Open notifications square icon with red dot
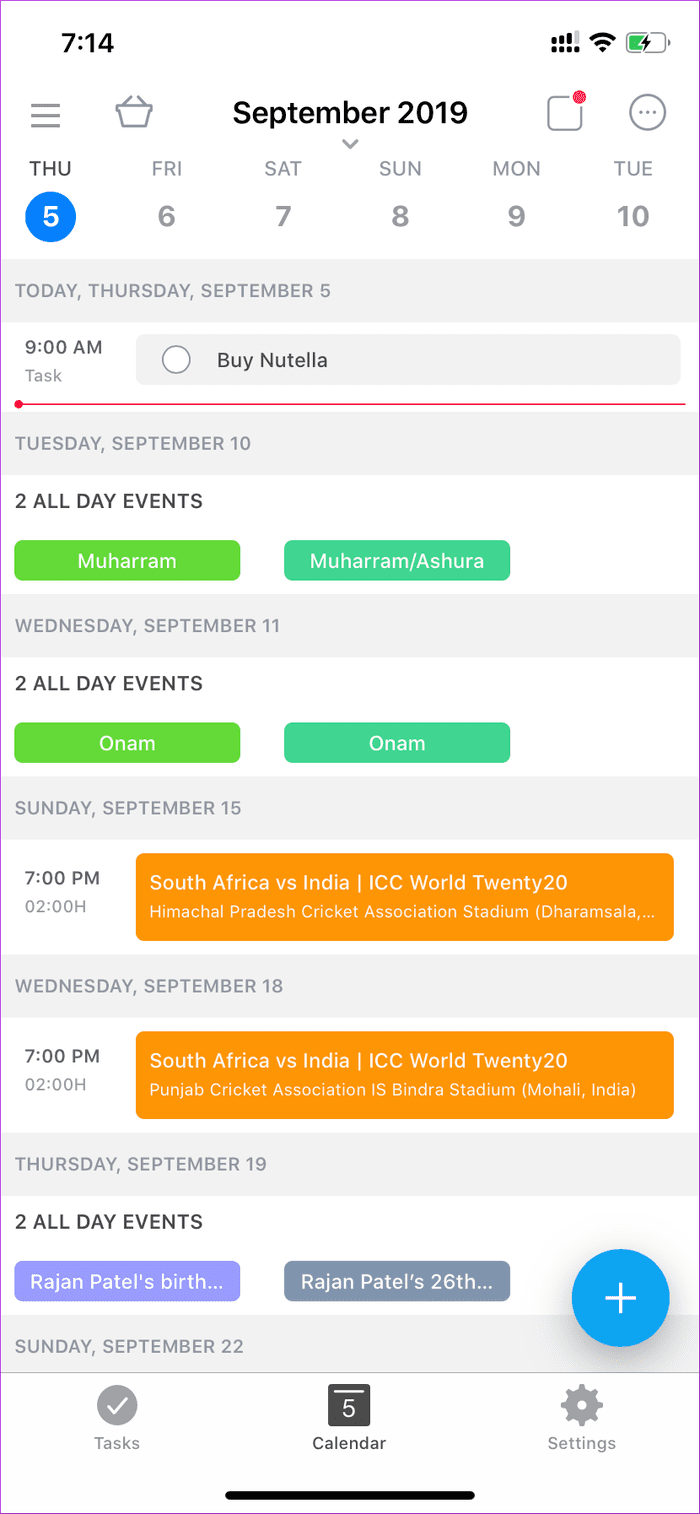 (566, 112)
